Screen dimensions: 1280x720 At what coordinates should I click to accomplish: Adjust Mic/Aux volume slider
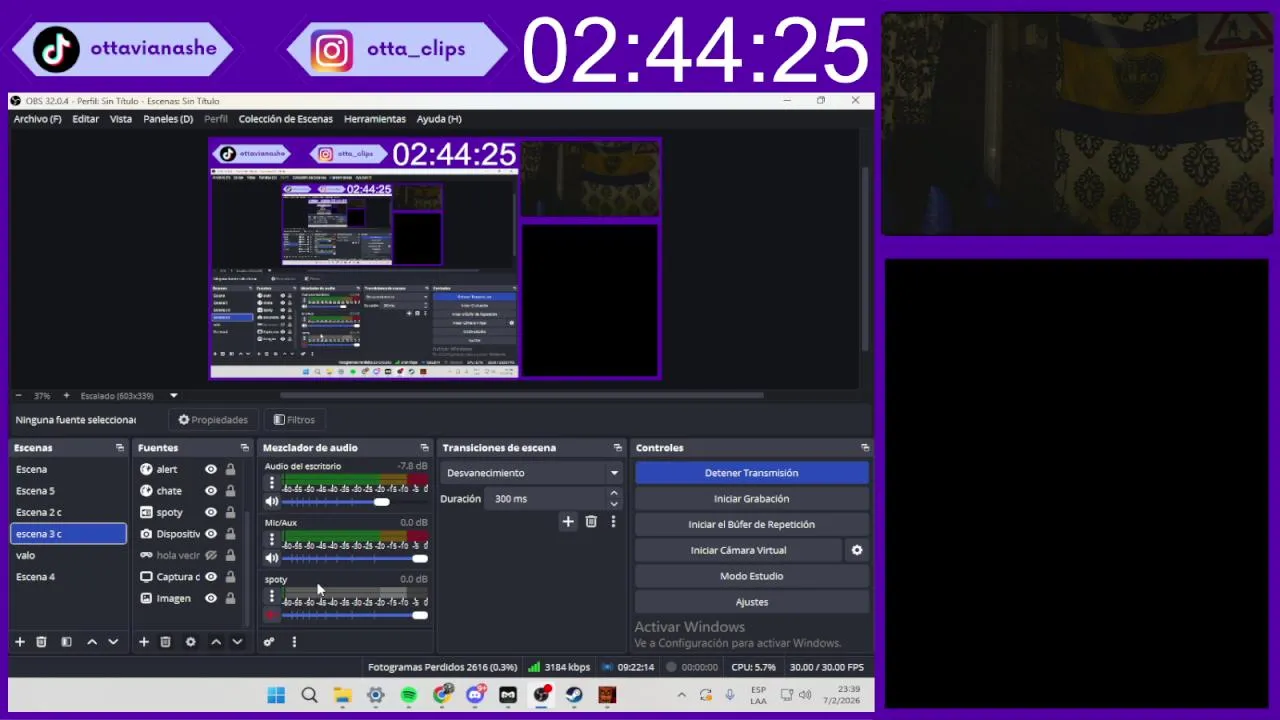[356, 558]
